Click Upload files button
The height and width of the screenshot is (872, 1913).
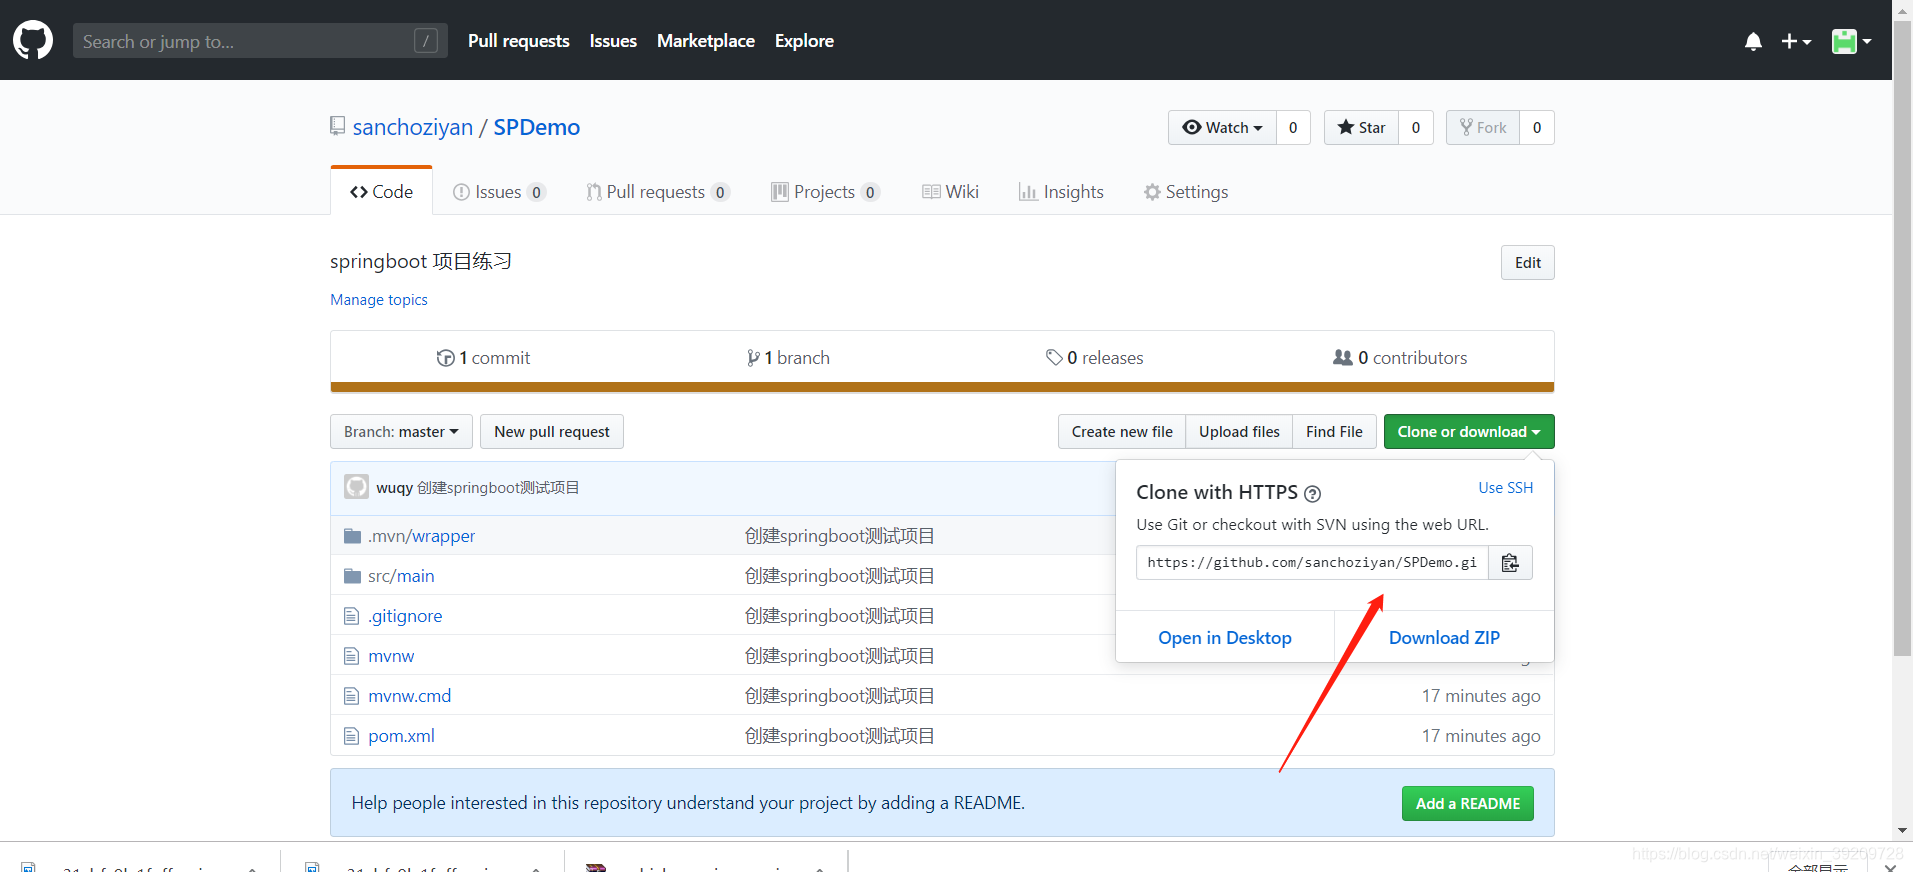pos(1239,432)
